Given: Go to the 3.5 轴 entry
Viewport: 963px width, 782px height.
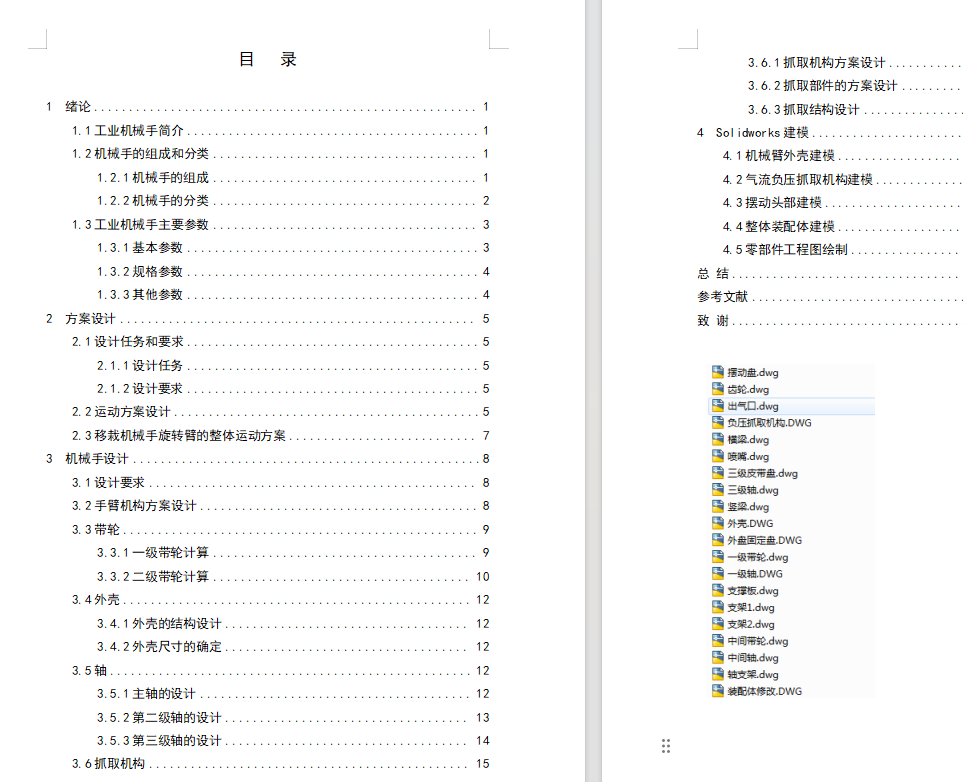Looking at the screenshot, I should (280, 671).
